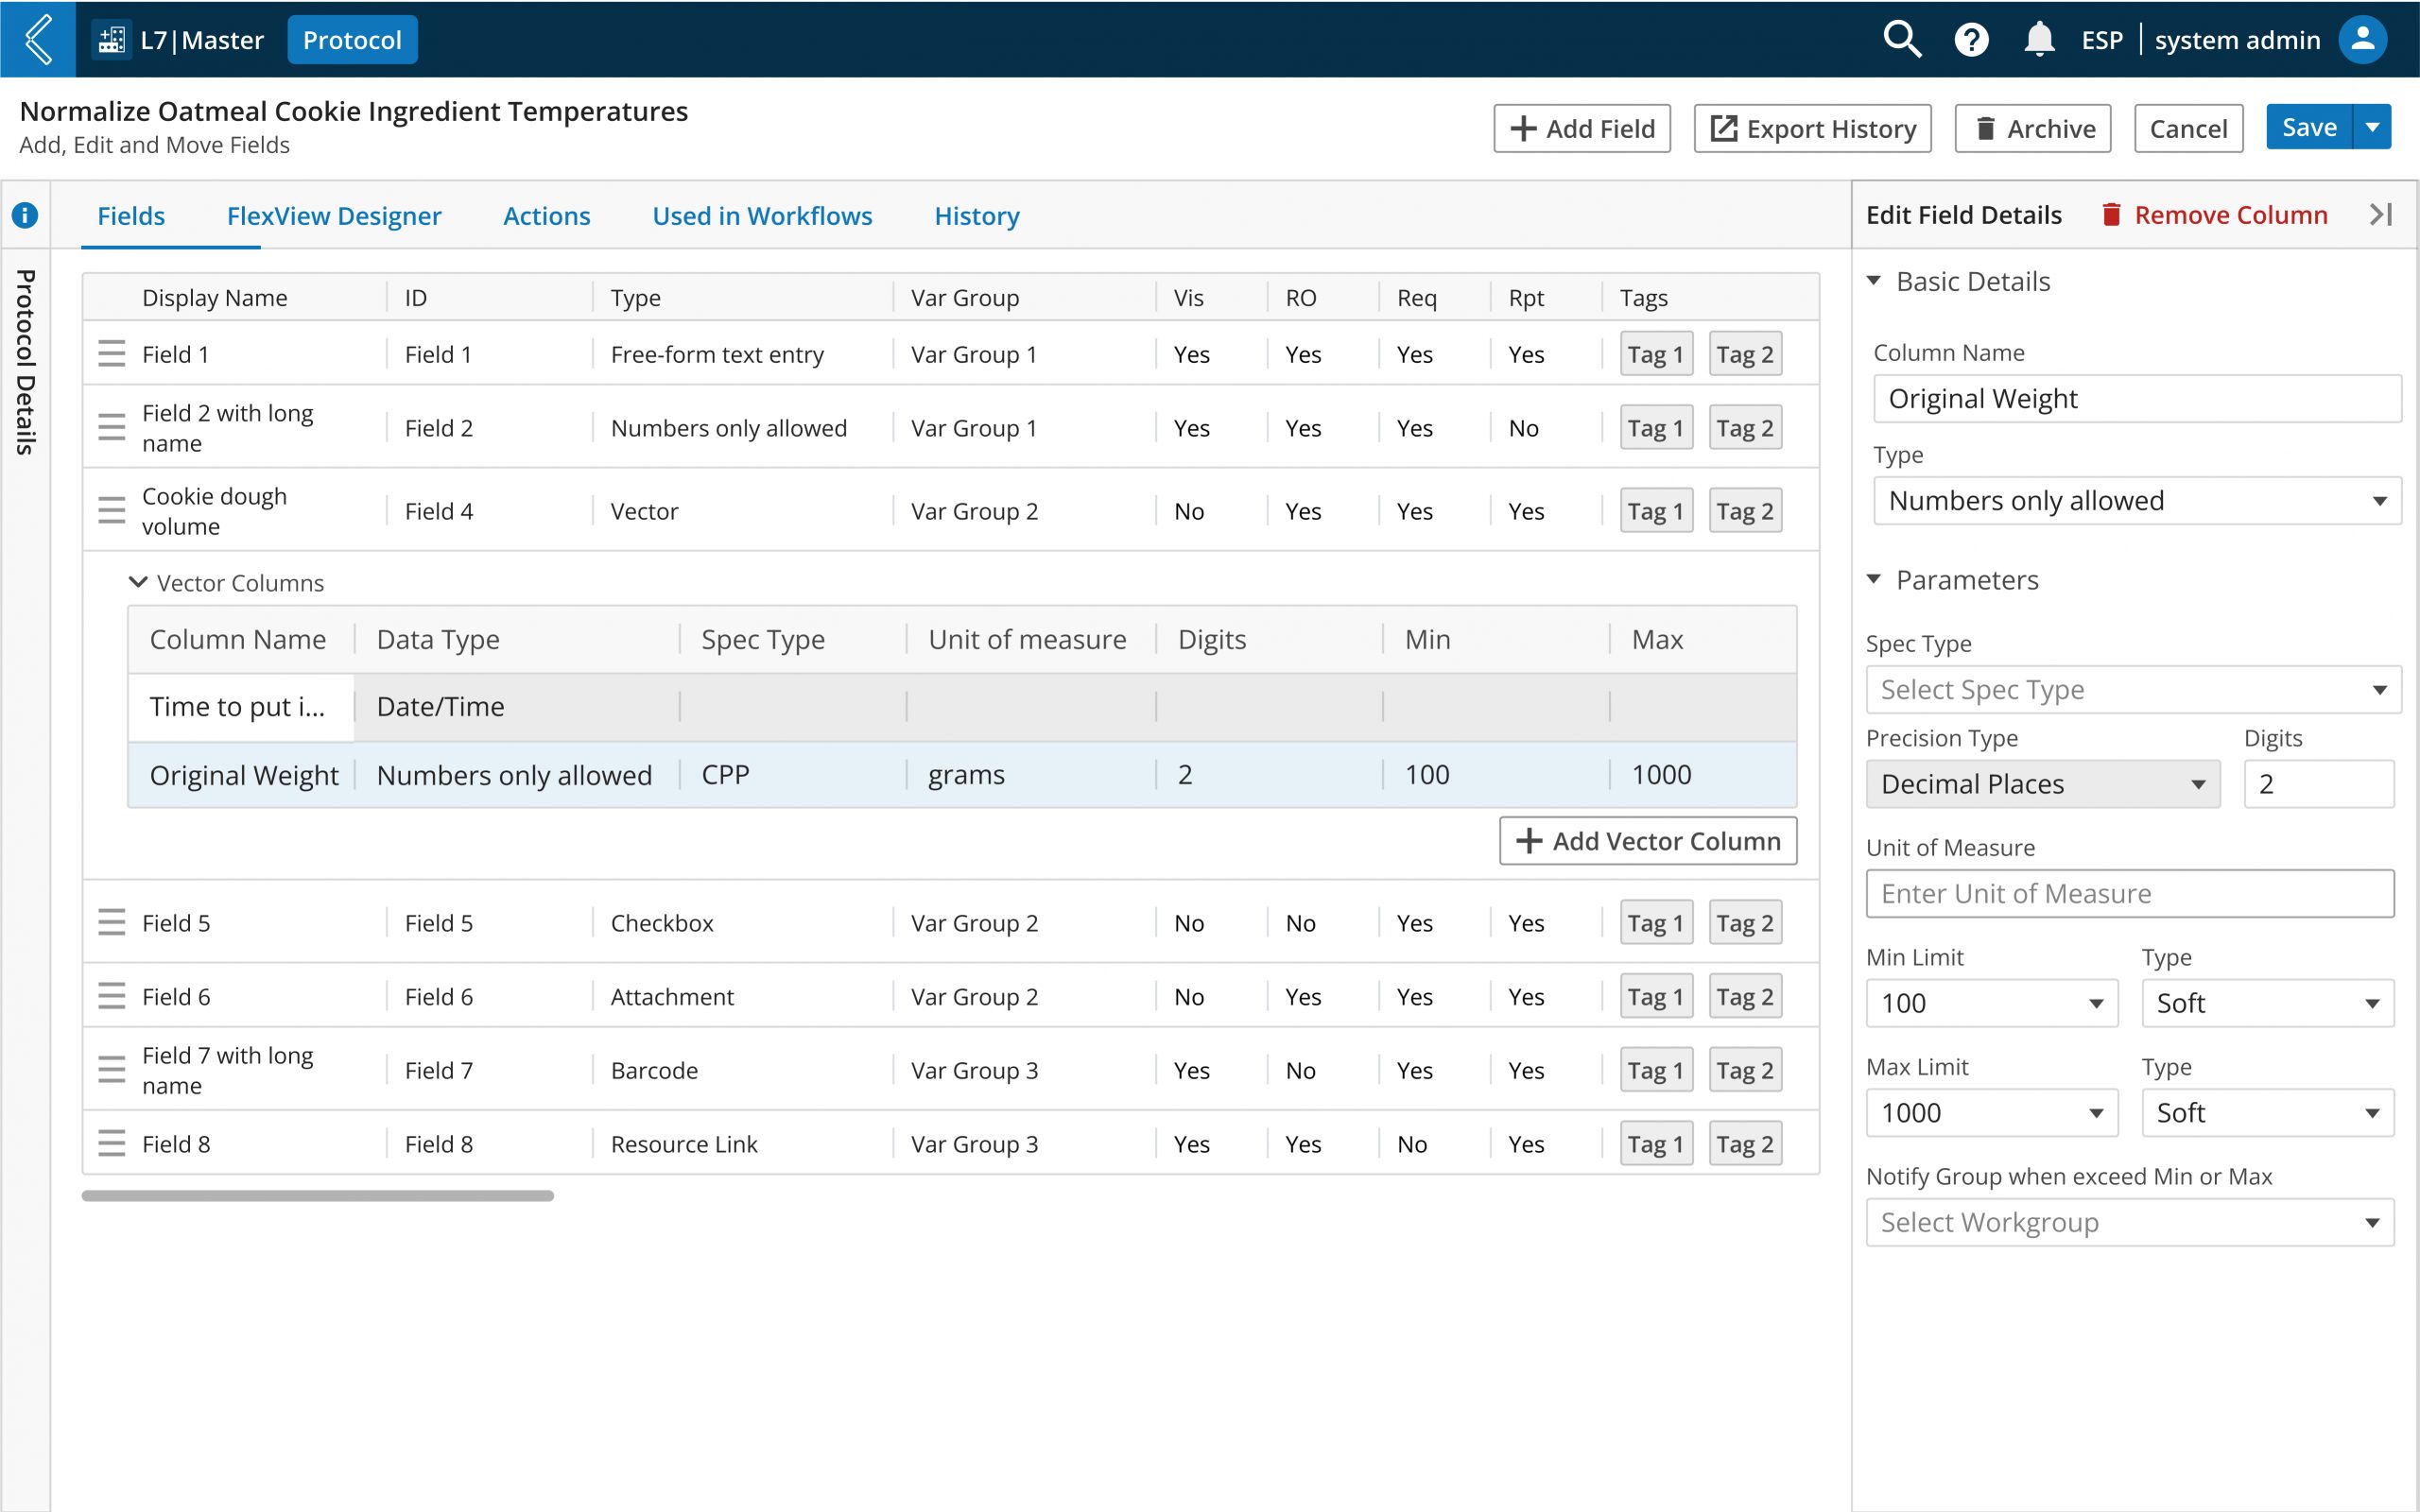Open the Save button dropdown arrow
Viewport: 2420px width, 1512px height.
point(2372,127)
